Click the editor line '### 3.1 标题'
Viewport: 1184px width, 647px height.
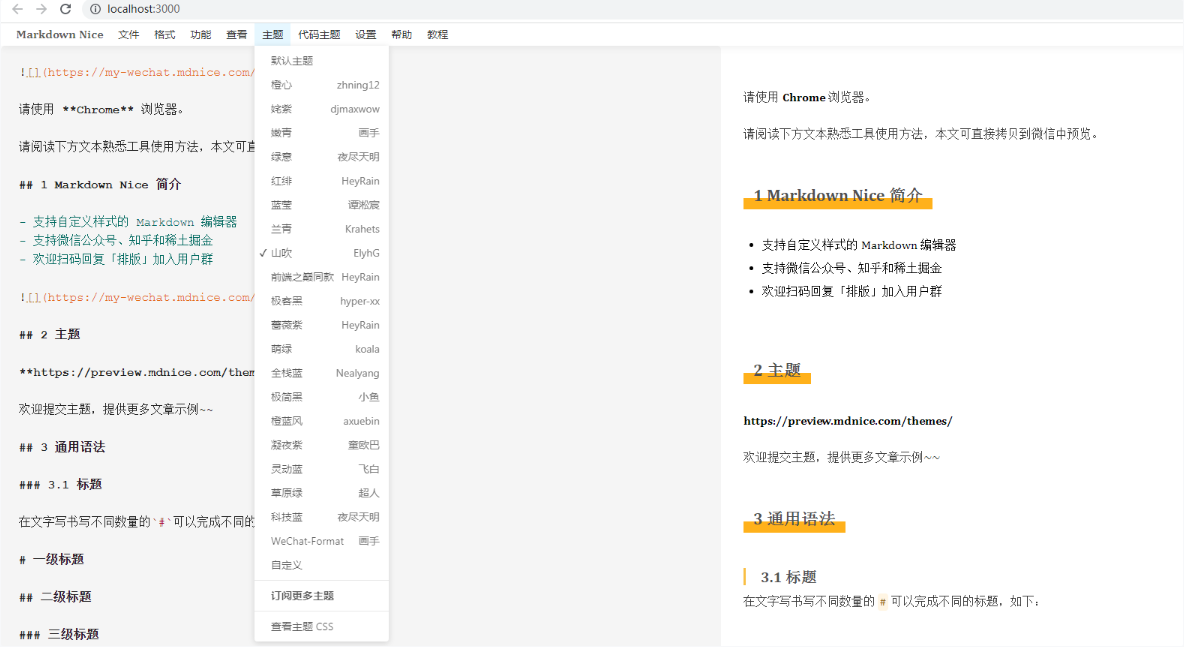[60, 485]
